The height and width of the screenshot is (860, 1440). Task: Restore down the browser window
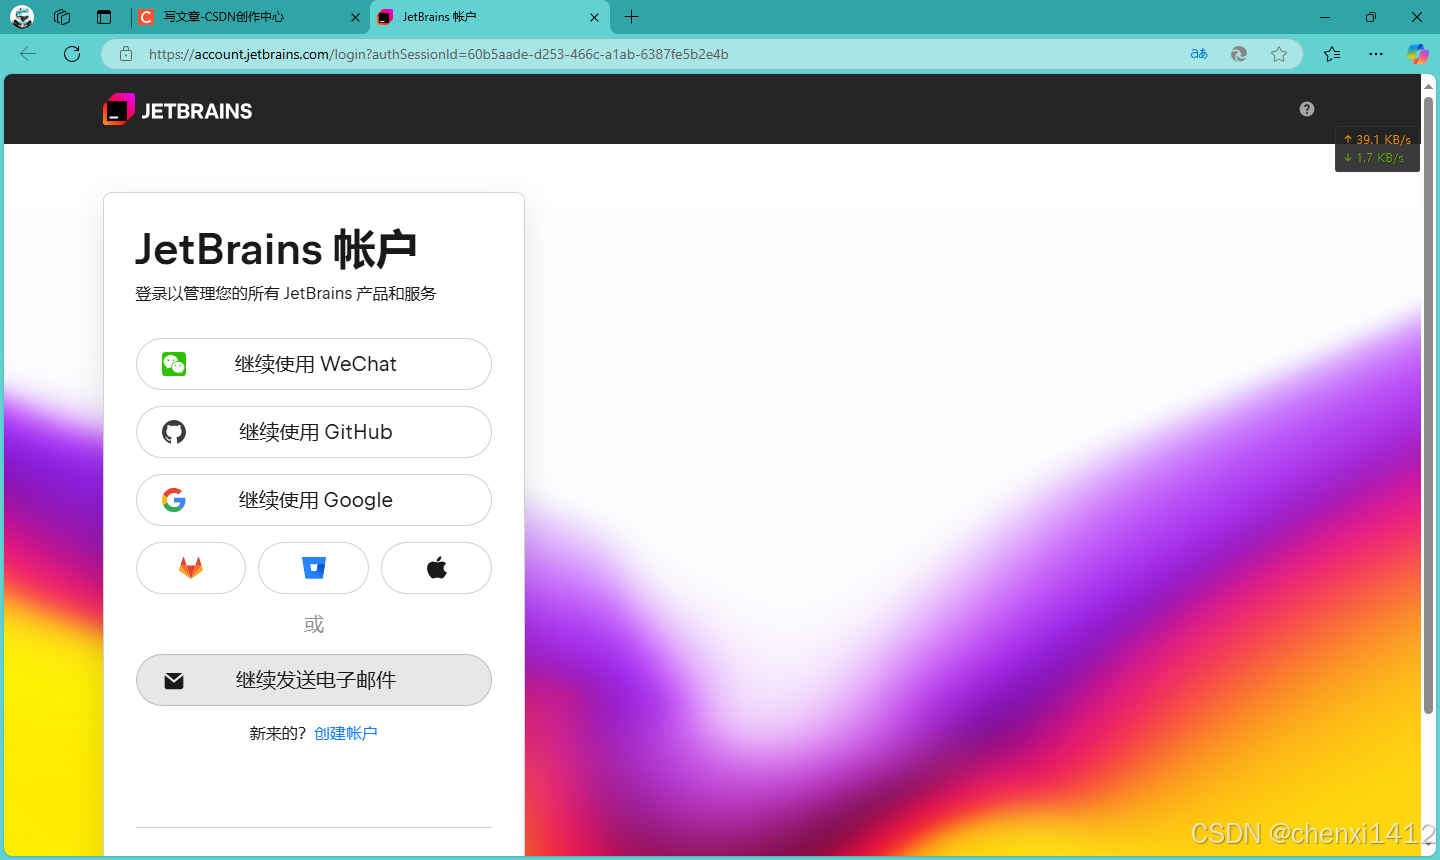click(1371, 17)
